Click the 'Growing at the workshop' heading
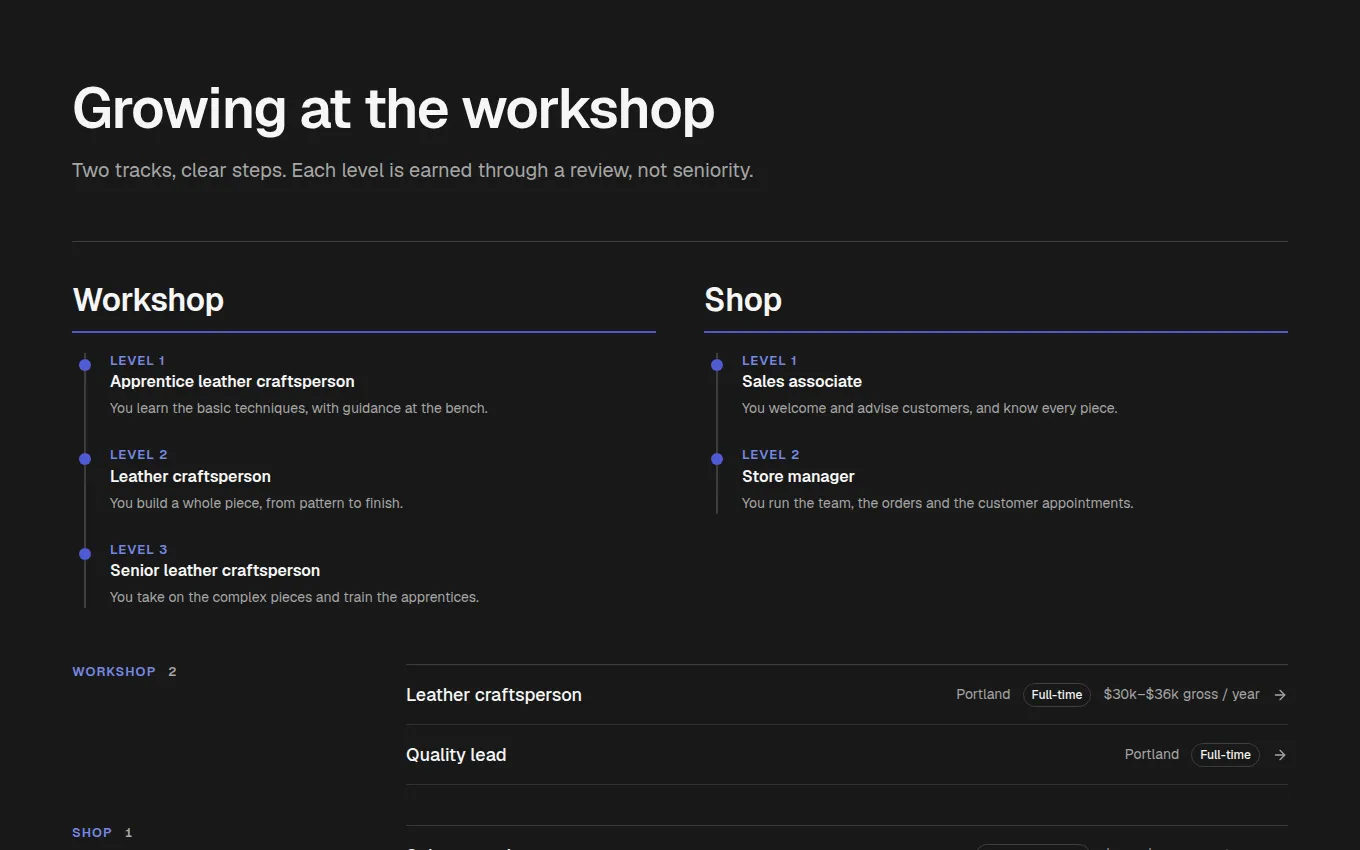This screenshot has height=850, width=1360. point(393,109)
